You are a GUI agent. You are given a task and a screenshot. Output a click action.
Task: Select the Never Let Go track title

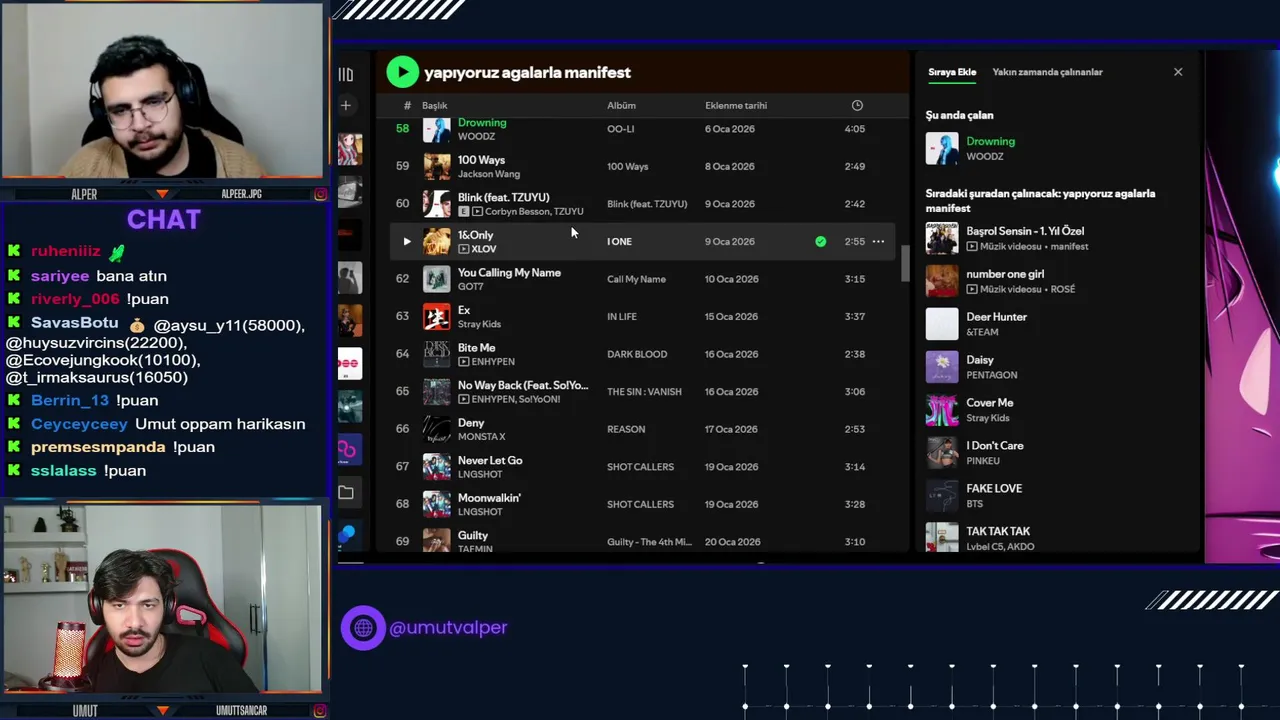pyautogui.click(x=490, y=460)
